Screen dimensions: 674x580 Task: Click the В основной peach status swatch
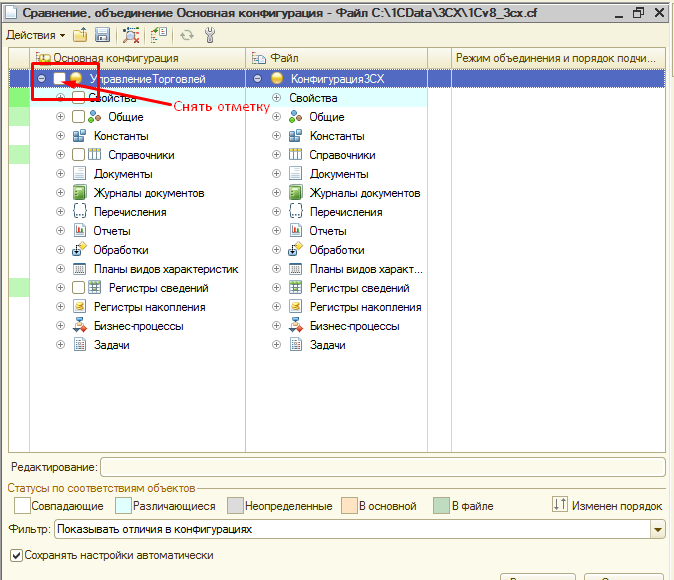click(x=349, y=506)
